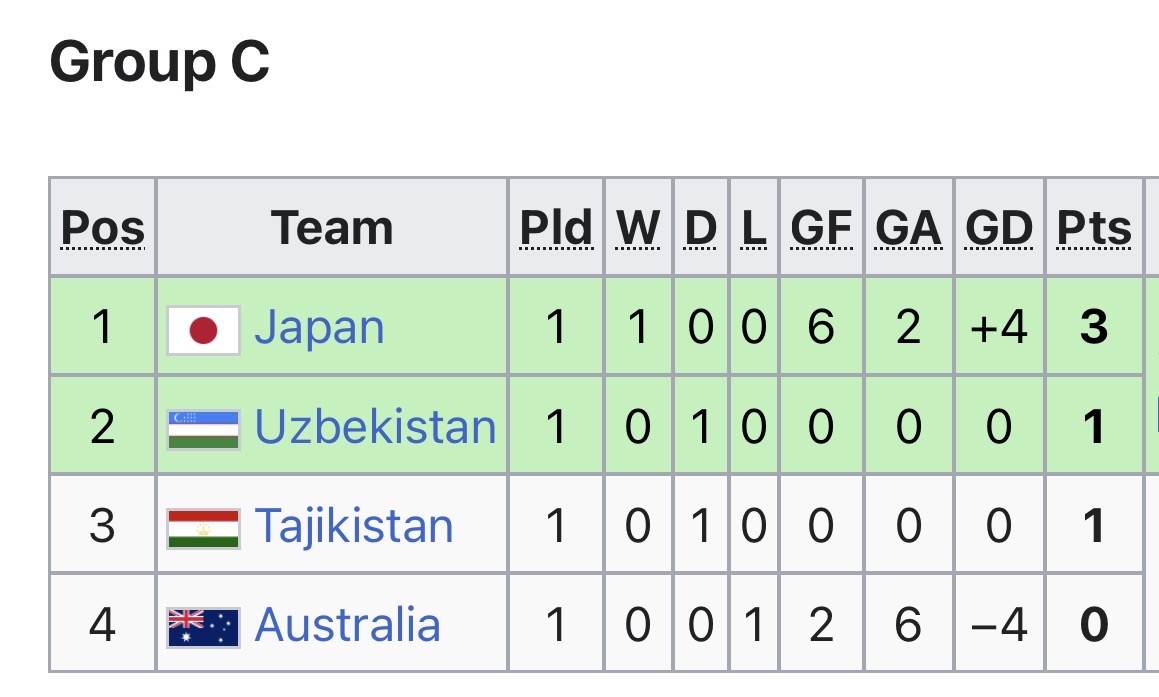This screenshot has height=697, width=1159.
Task: Click the Group C heading
Action: point(160,63)
